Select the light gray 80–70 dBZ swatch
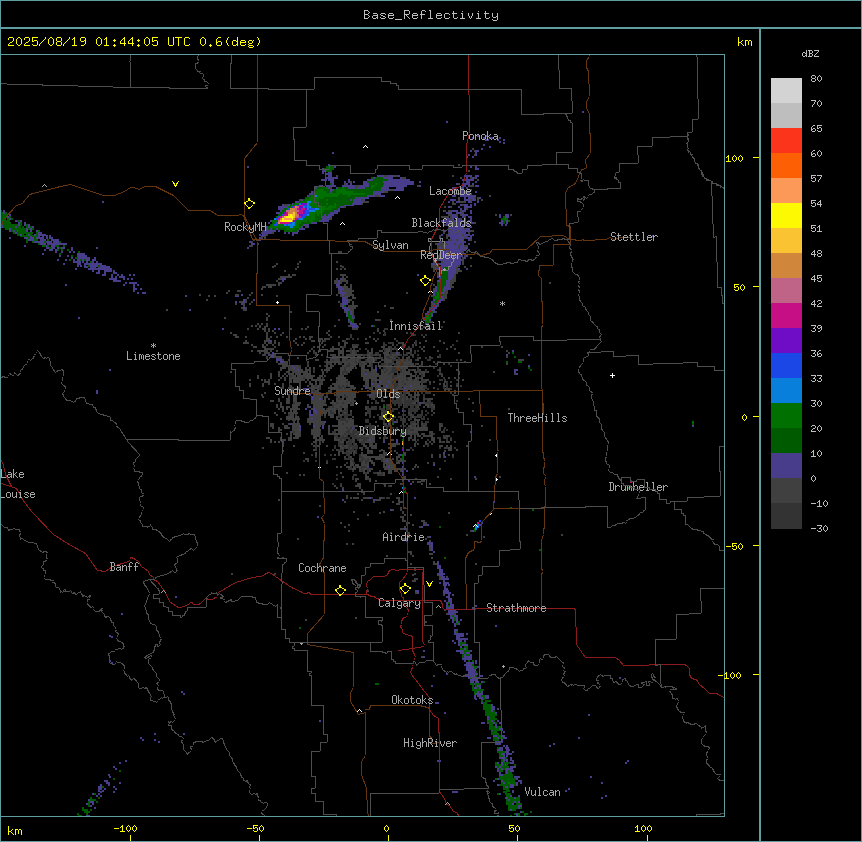The width and height of the screenshot is (862, 842). click(x=786, y=91)
